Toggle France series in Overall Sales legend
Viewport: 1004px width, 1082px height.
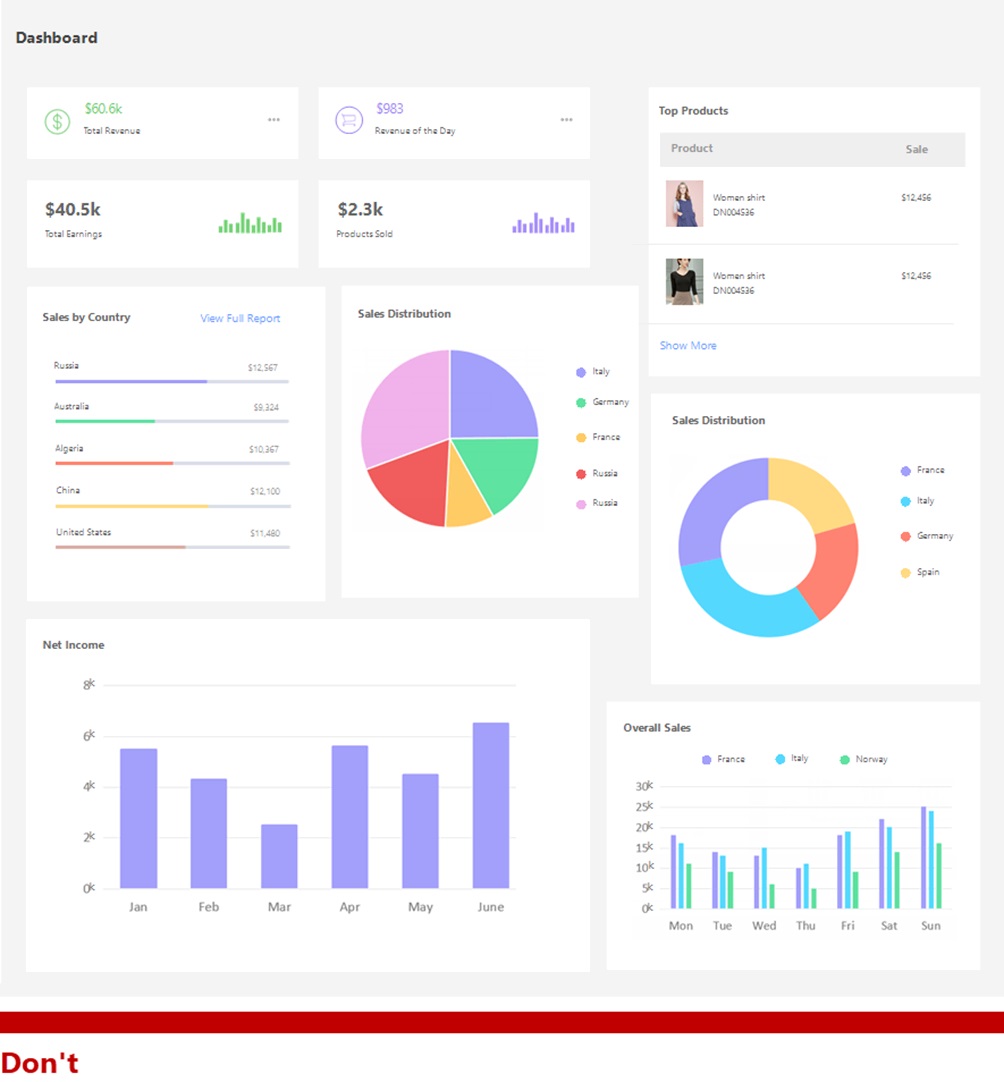tap(723, 759)
